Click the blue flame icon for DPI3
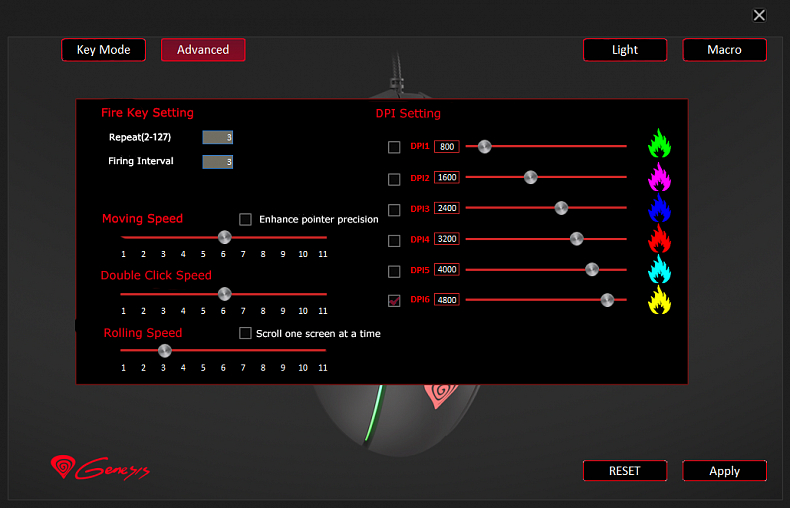Screen dimensions: 790x508 tap(659, 208)
